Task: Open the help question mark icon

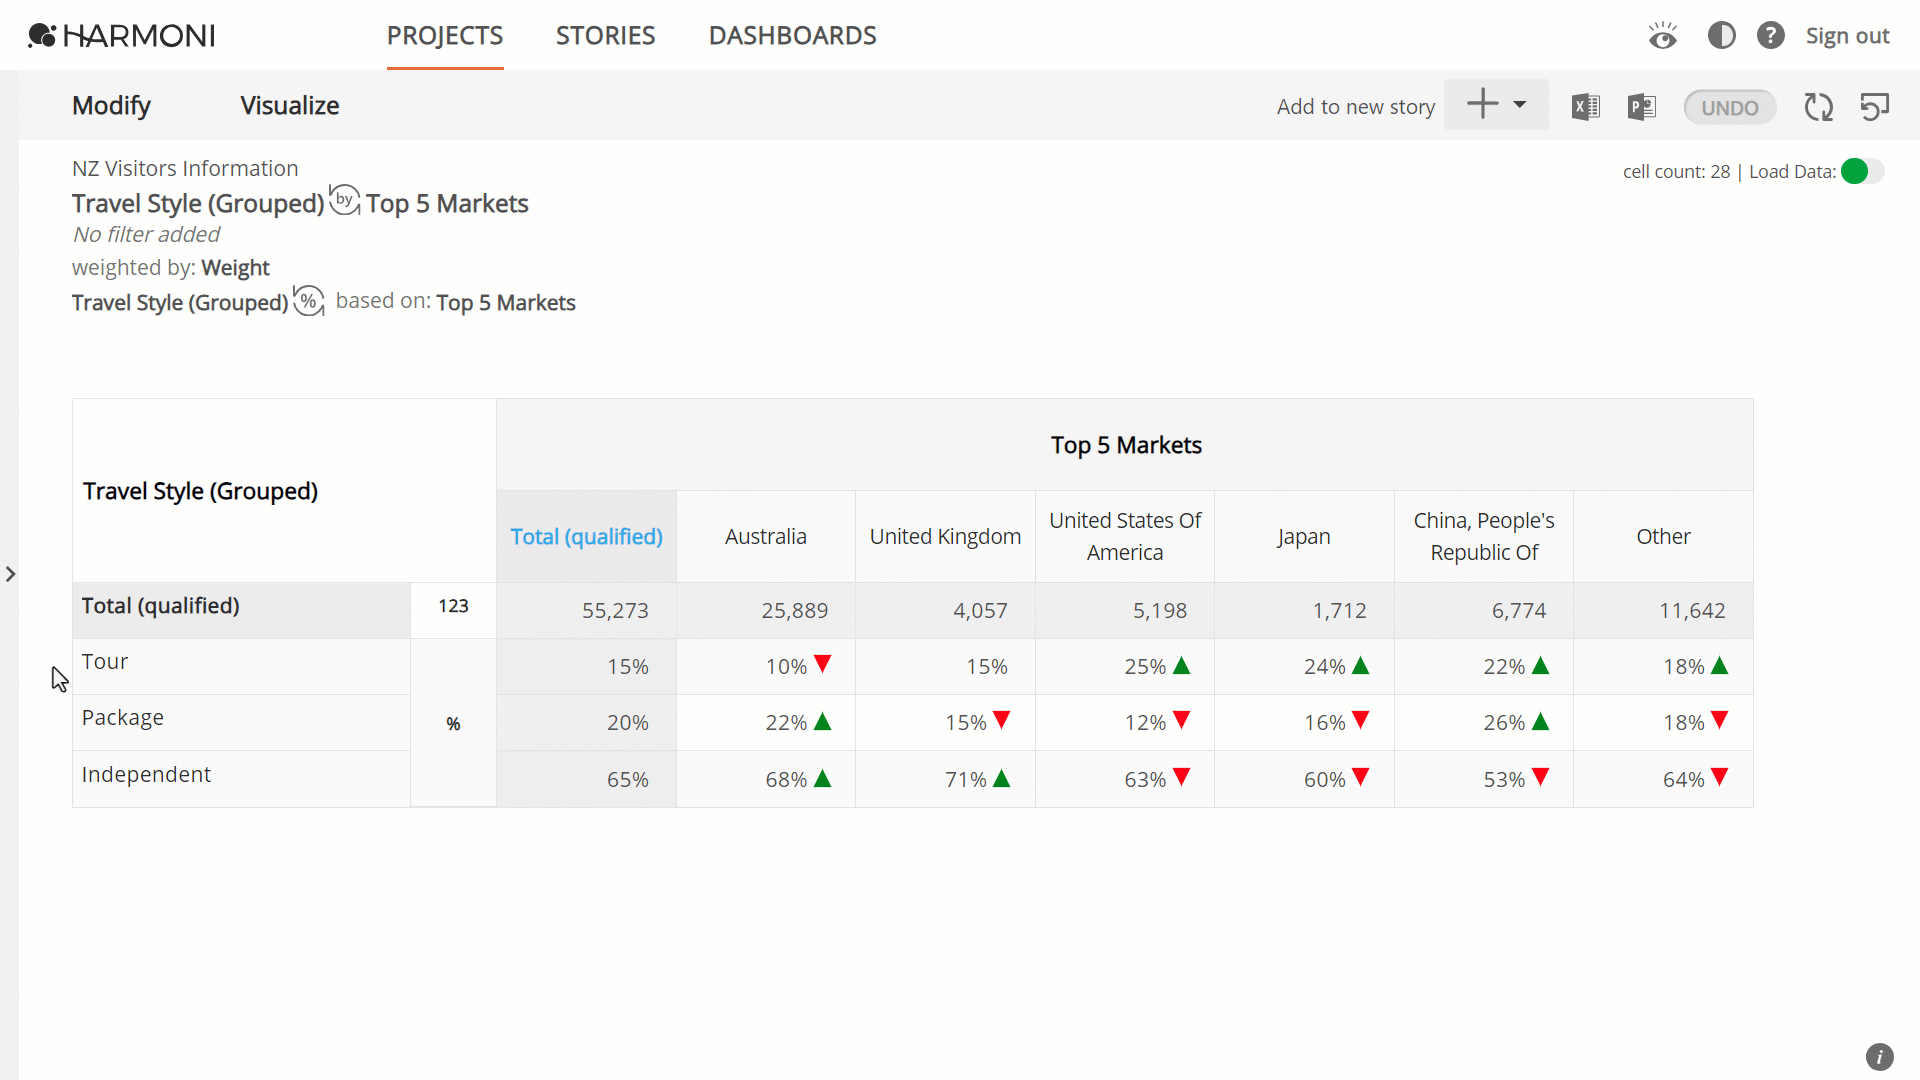Action: [x=1771, y=36]
